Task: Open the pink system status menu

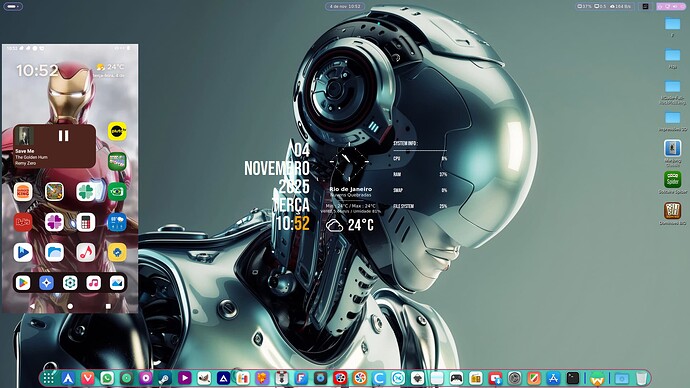Action: click(x=671, y=6)
